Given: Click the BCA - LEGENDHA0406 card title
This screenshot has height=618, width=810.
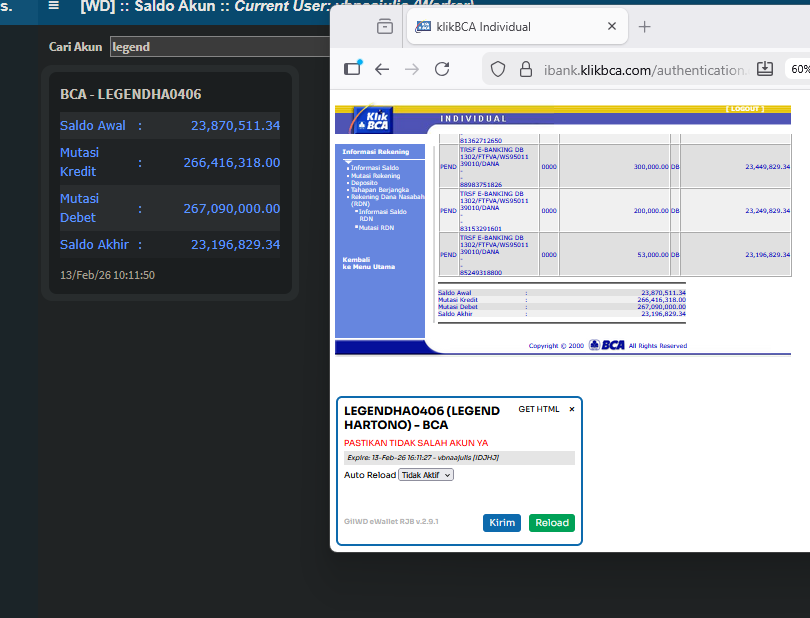Looking at the screenshot, I should coord(131,94).
